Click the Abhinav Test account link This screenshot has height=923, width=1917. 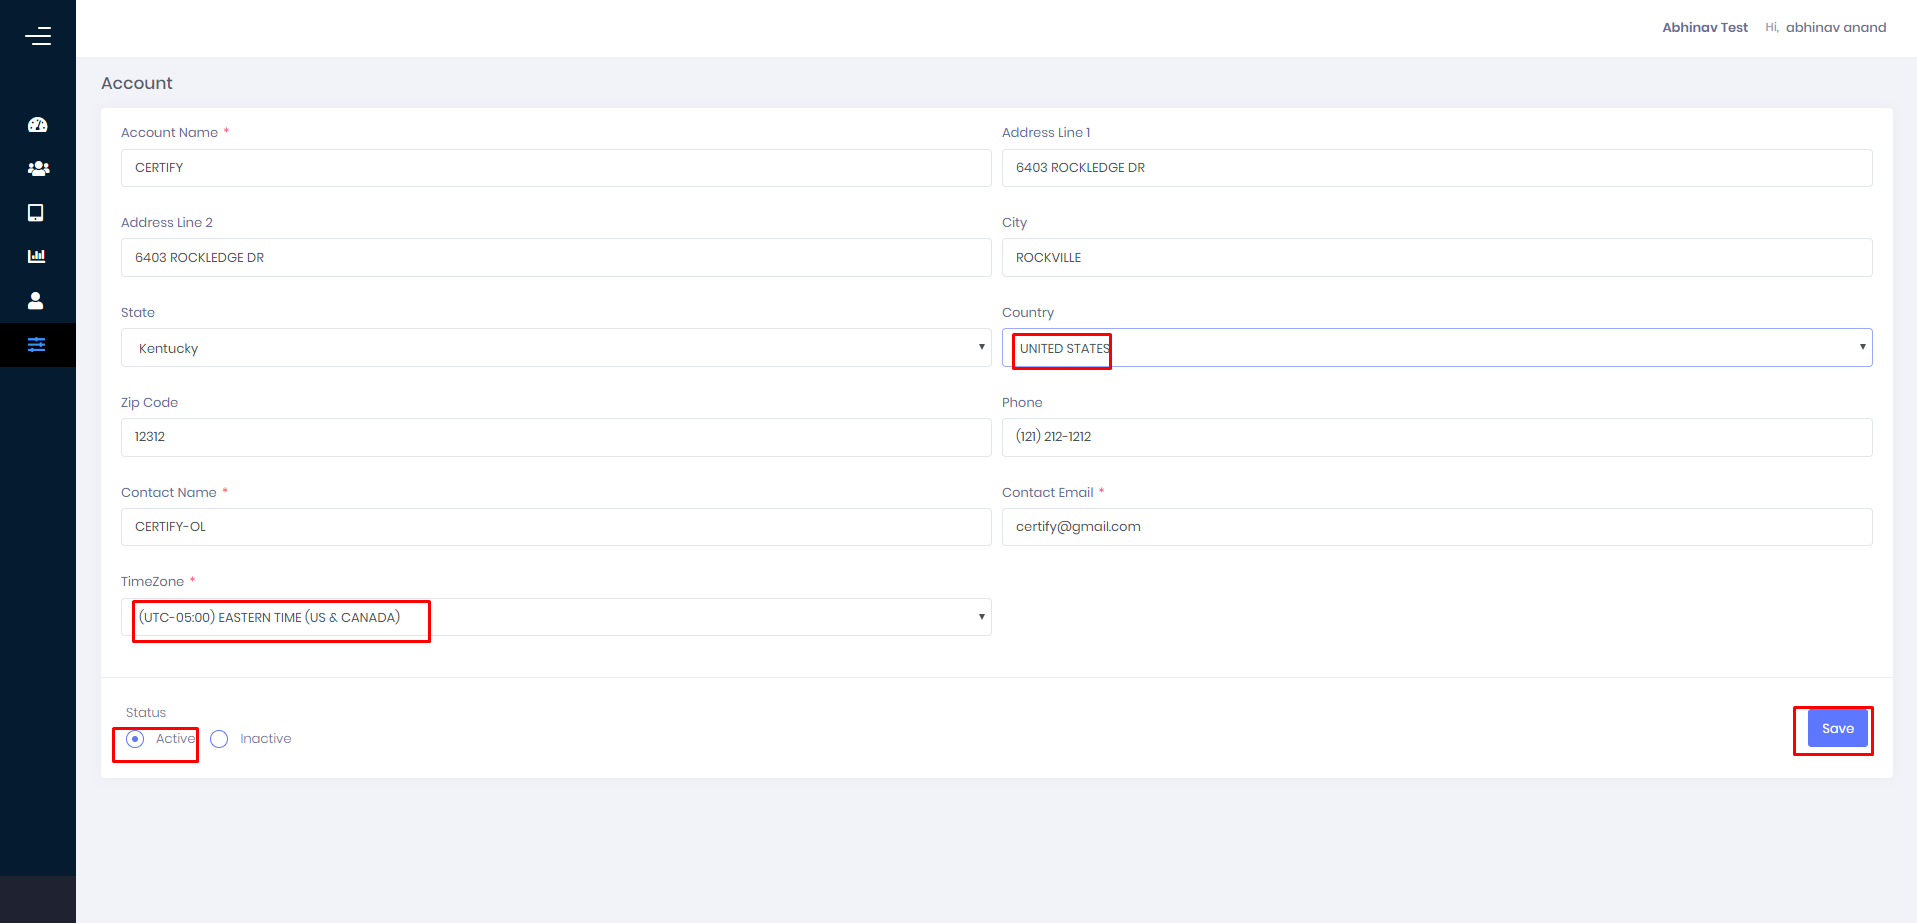pyautogui.click(x=1705, y=27)
